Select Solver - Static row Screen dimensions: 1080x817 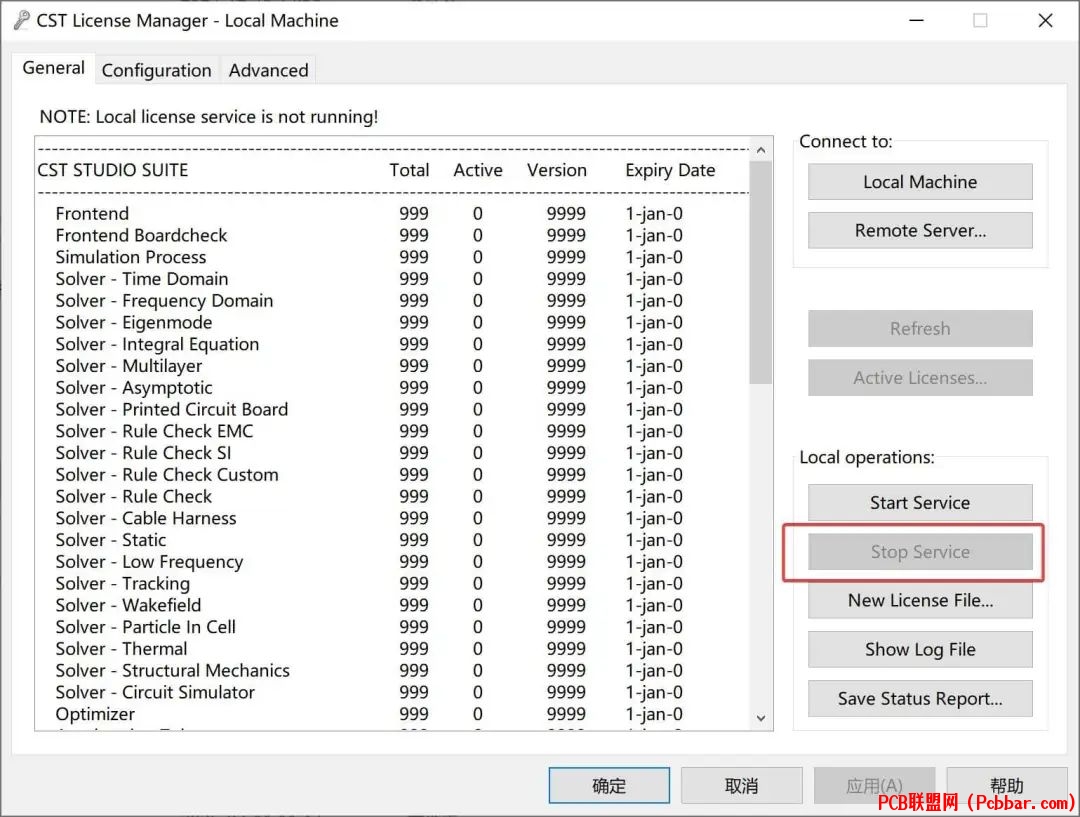(369, 540)
